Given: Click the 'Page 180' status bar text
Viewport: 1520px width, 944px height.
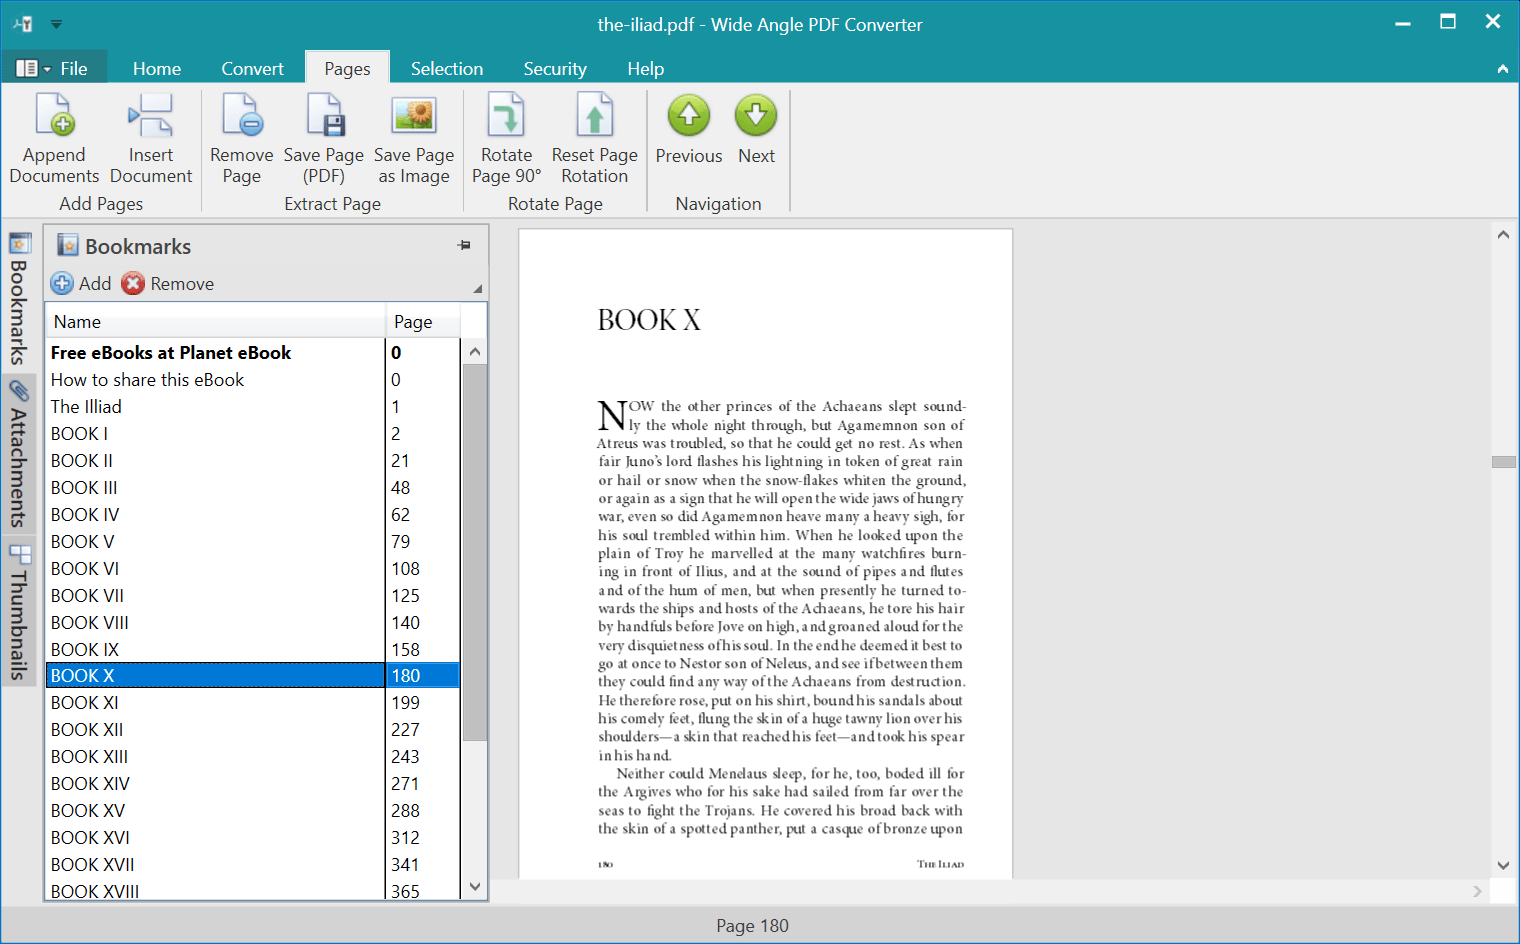Looking at the screenshot, I should click(x=752, y=925).
